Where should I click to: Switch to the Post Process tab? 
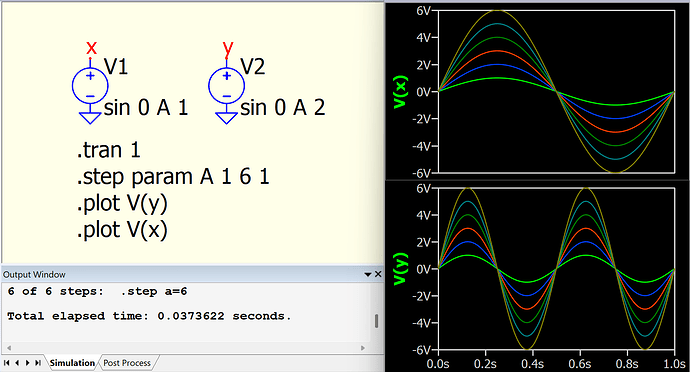(x=127, y=363)
